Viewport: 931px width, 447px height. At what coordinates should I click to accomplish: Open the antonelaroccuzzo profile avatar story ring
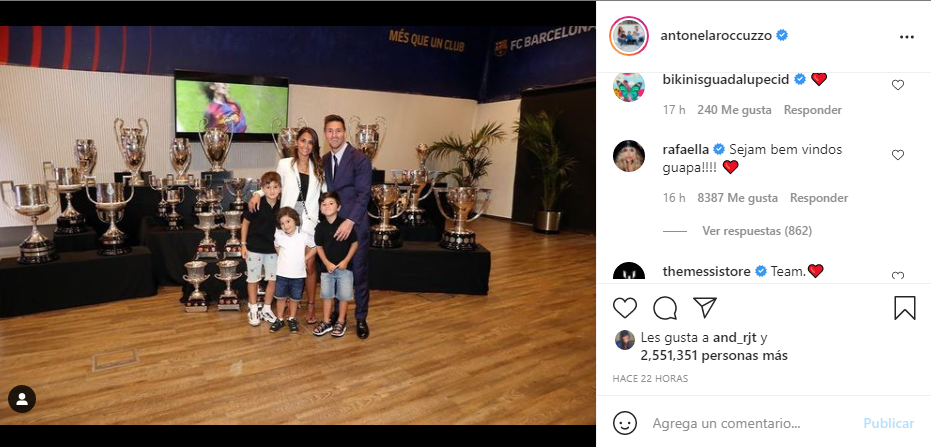tap(629, 36)
